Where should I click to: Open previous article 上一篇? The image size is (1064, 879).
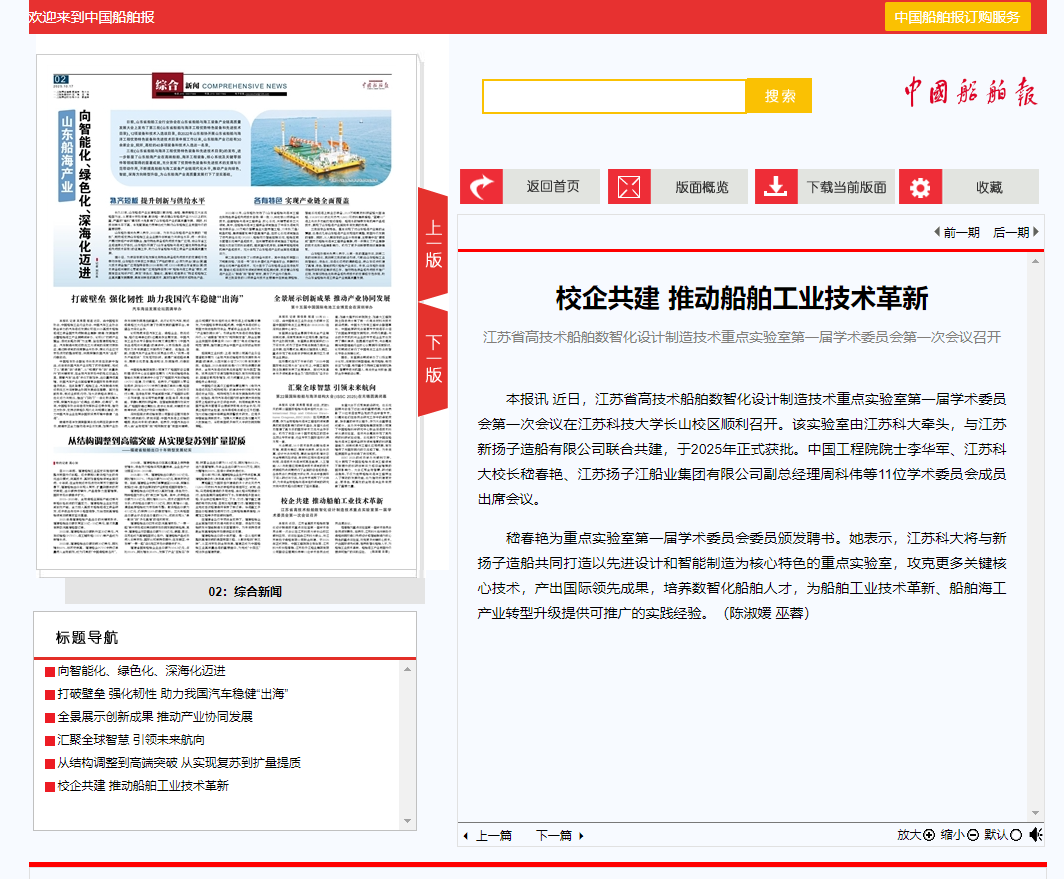(x=487, y=835)
